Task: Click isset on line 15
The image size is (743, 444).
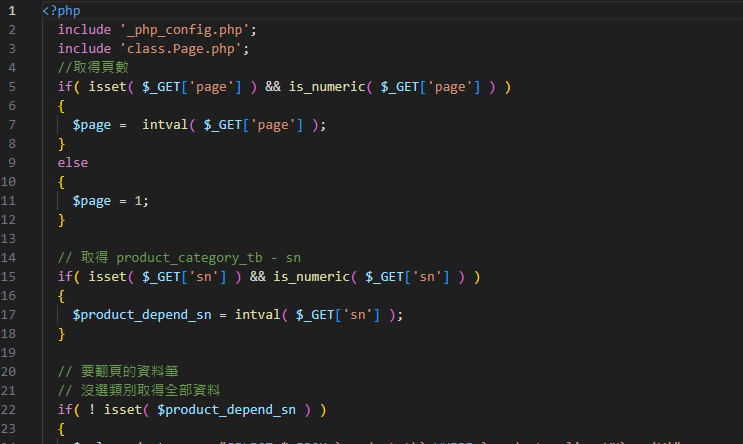Action: 107,277
